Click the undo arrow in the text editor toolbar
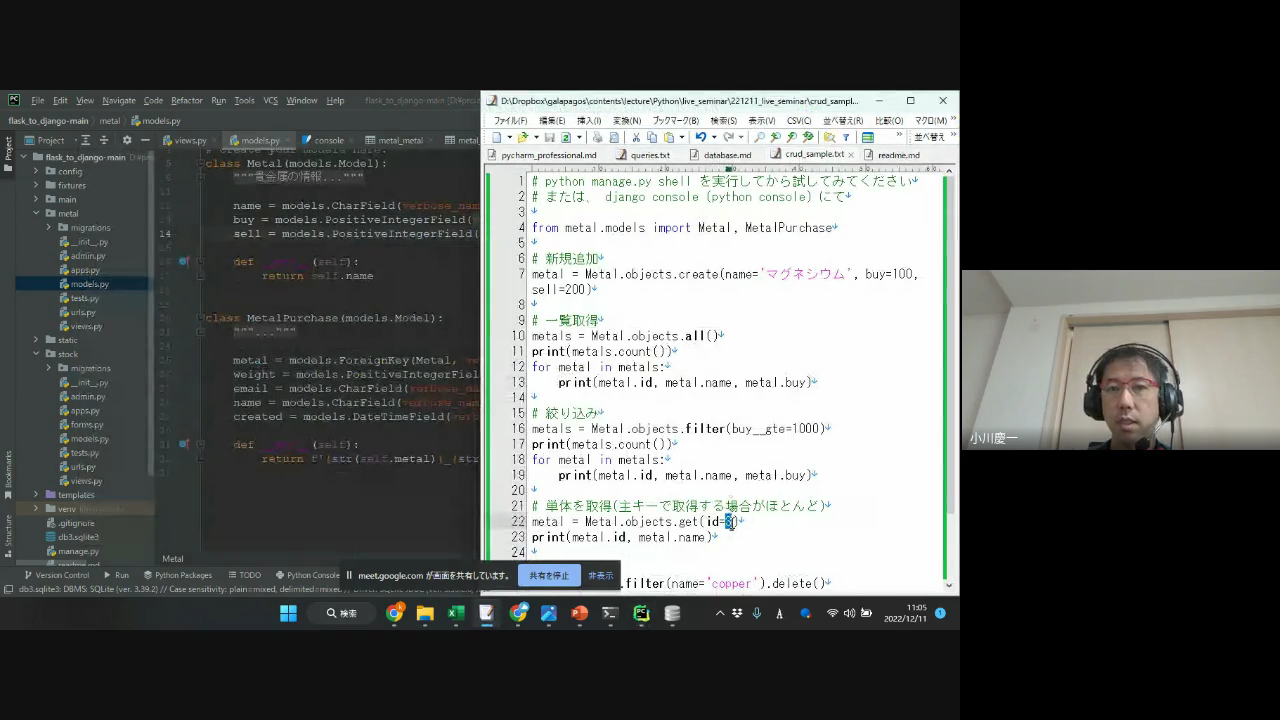1280x720 pixels. click(700, 137)
